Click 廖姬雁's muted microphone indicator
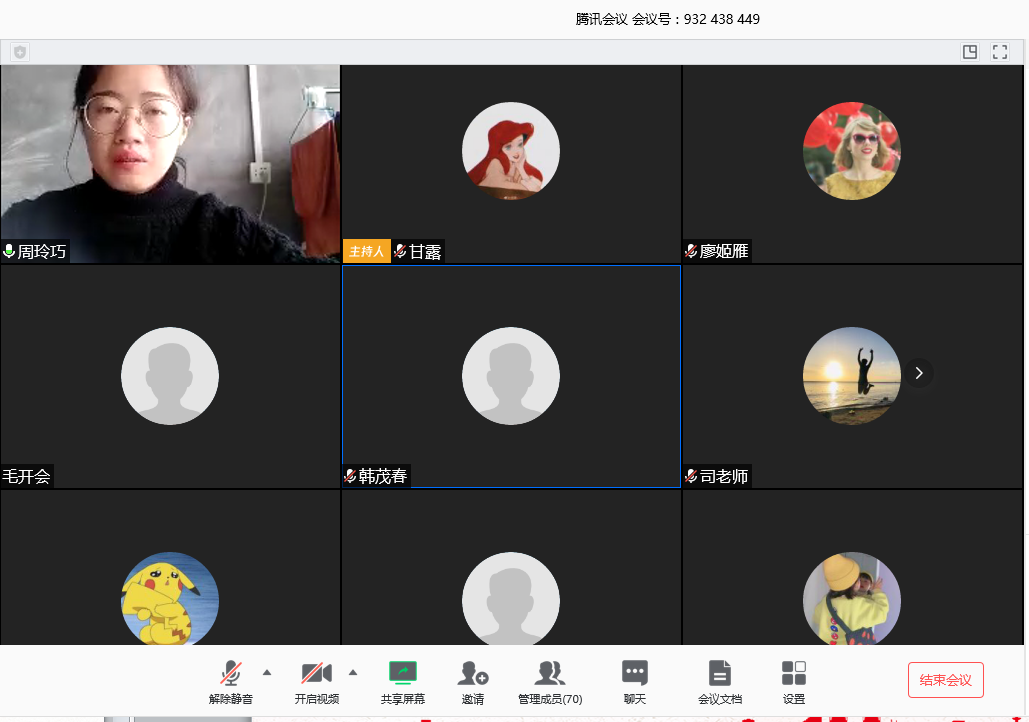This screenshot has width=1029, height=722. click(691, 251)
